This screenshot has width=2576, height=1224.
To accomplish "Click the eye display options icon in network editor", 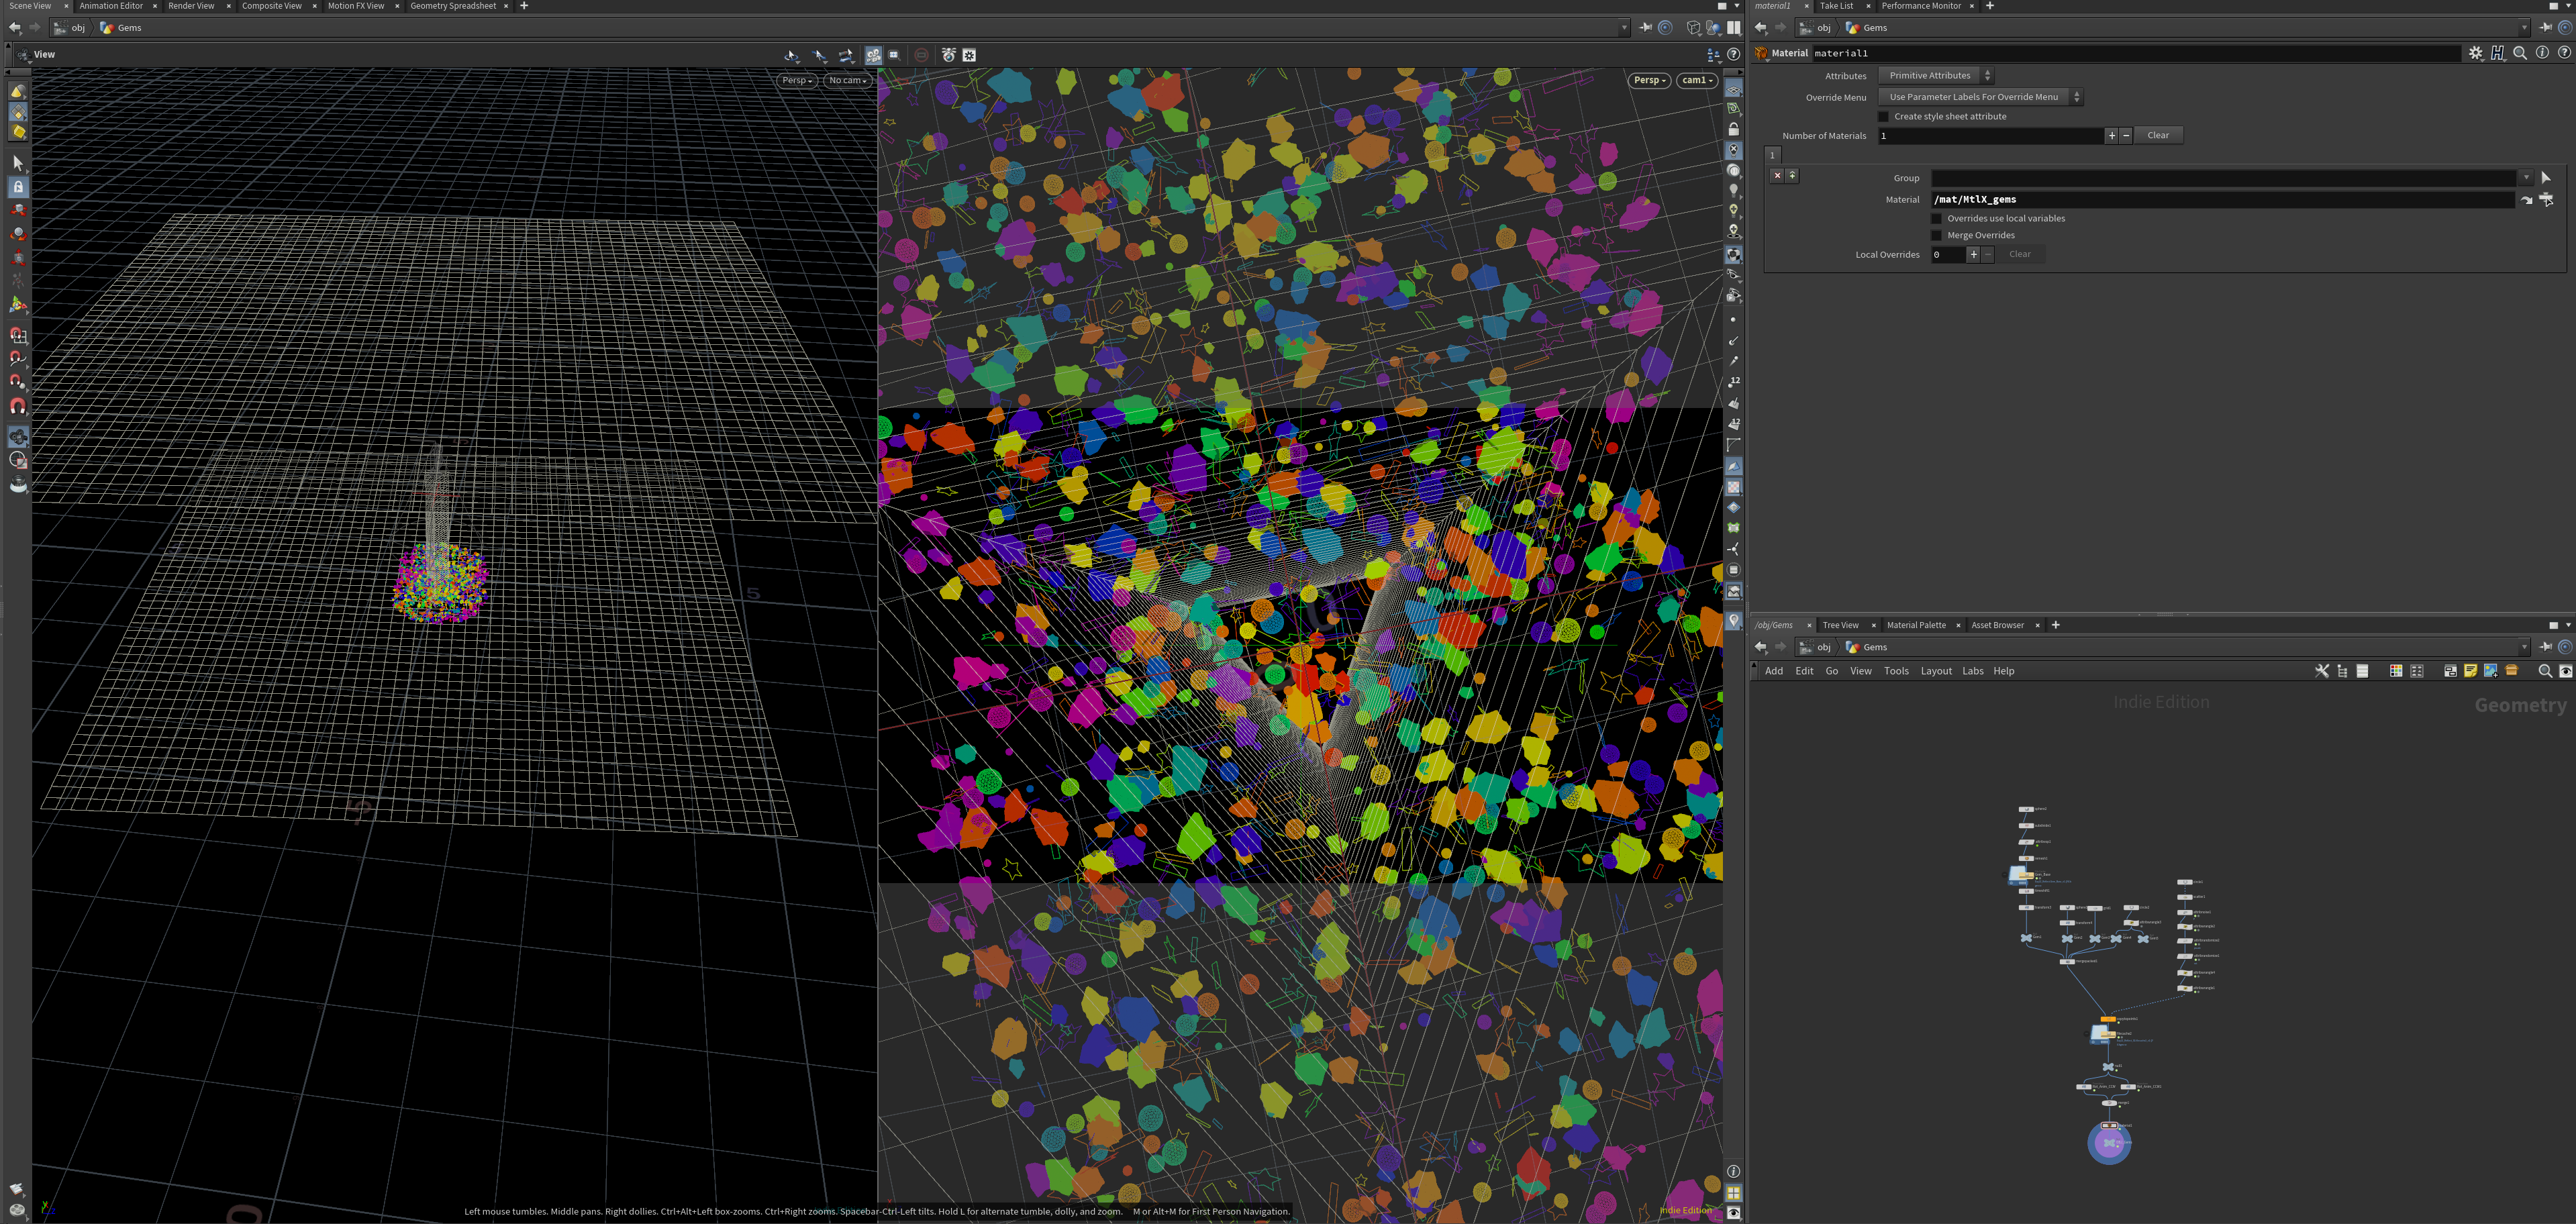I will (x=2566, y=671).
